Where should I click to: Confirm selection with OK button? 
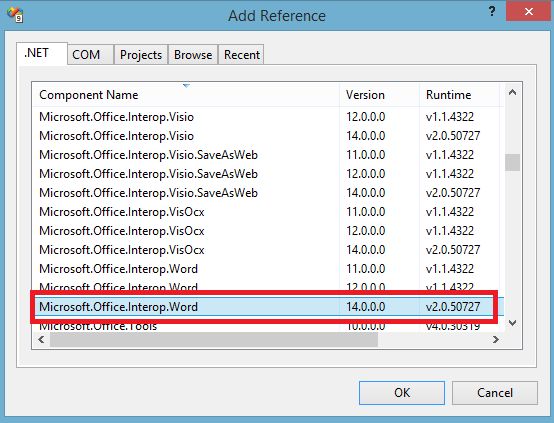402,393
